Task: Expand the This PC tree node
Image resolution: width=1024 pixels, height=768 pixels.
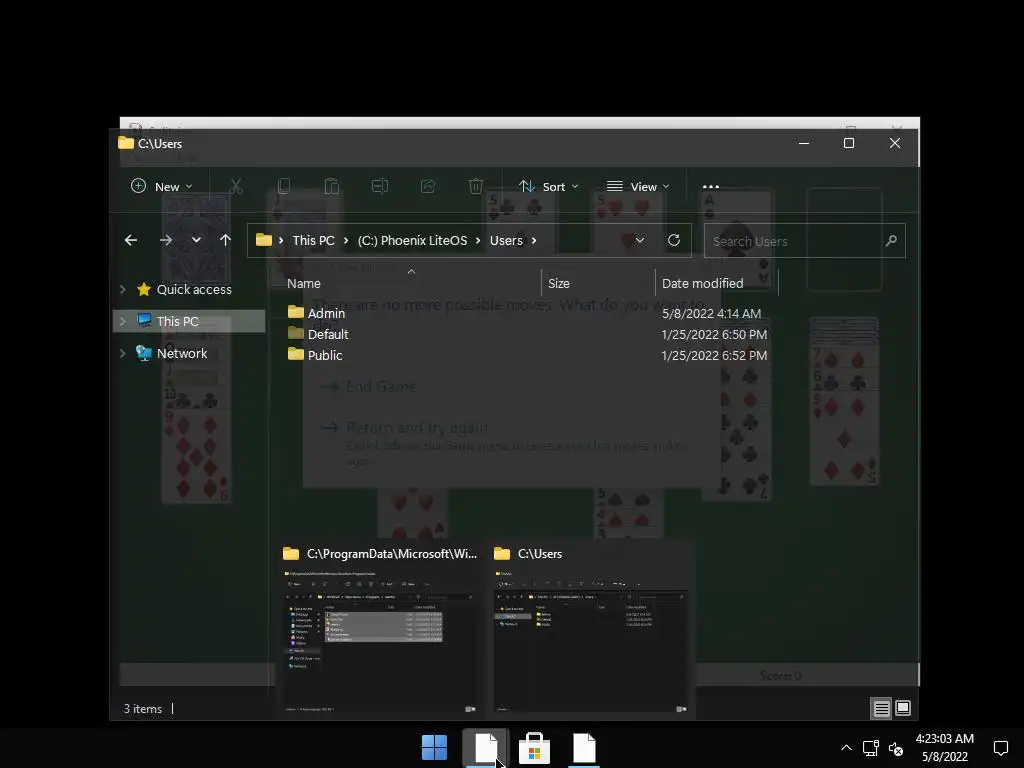Action: pyautogui.click(x=123, y=321)
